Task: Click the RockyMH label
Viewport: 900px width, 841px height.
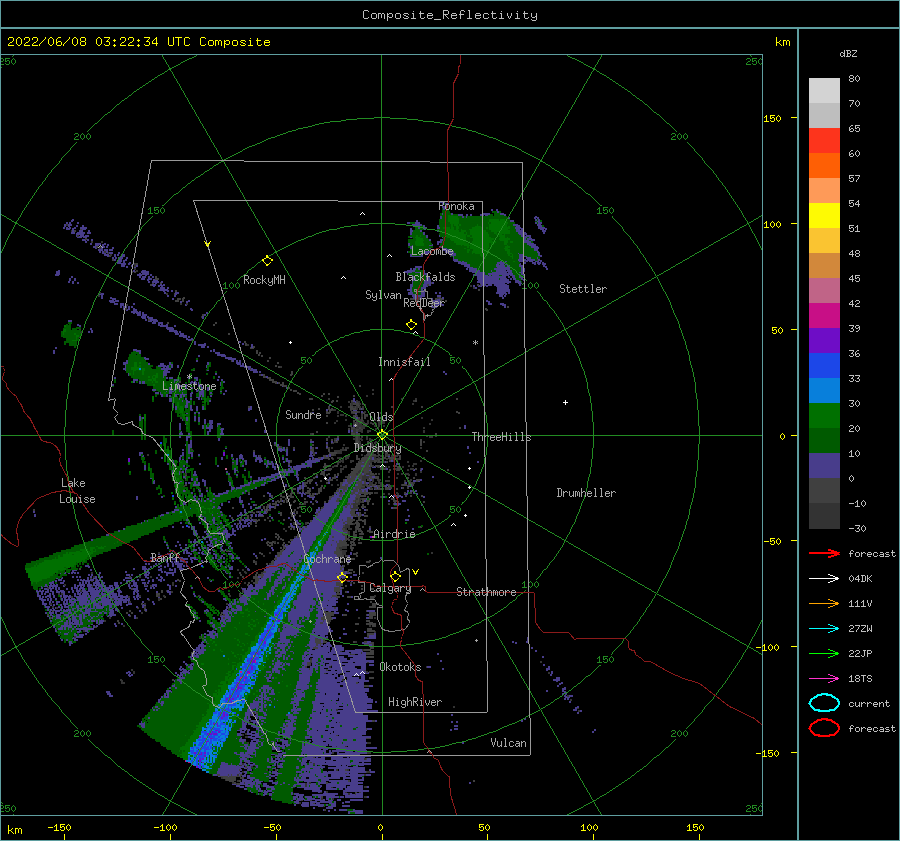Action: coord(264,280)
